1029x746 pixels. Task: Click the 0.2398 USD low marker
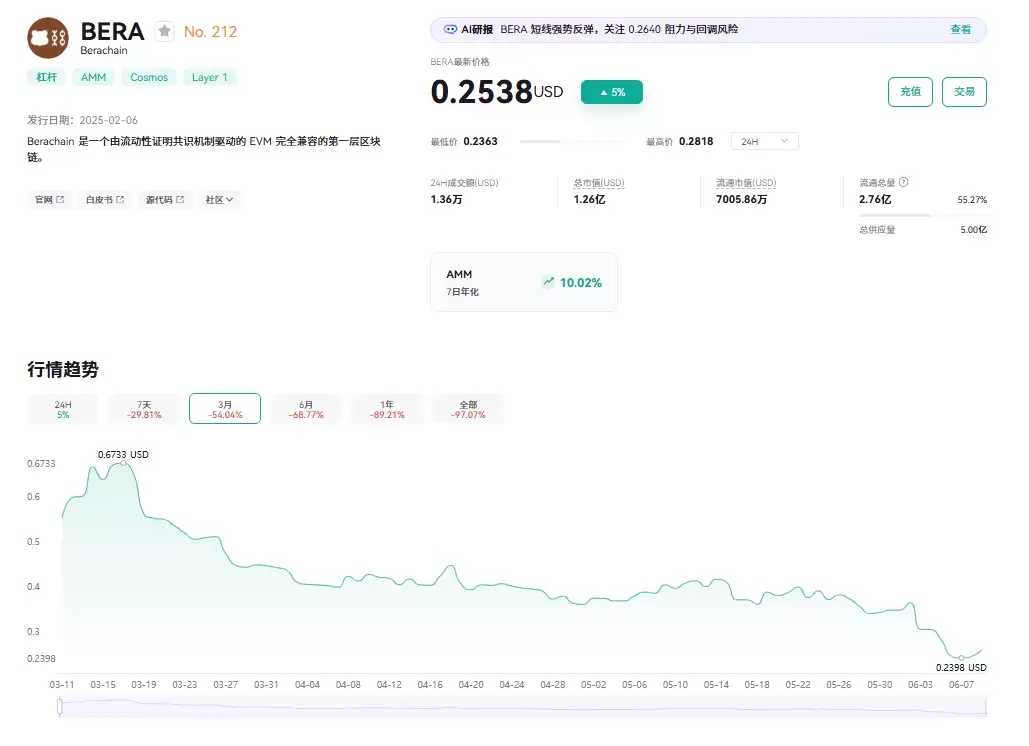(961, 657)
